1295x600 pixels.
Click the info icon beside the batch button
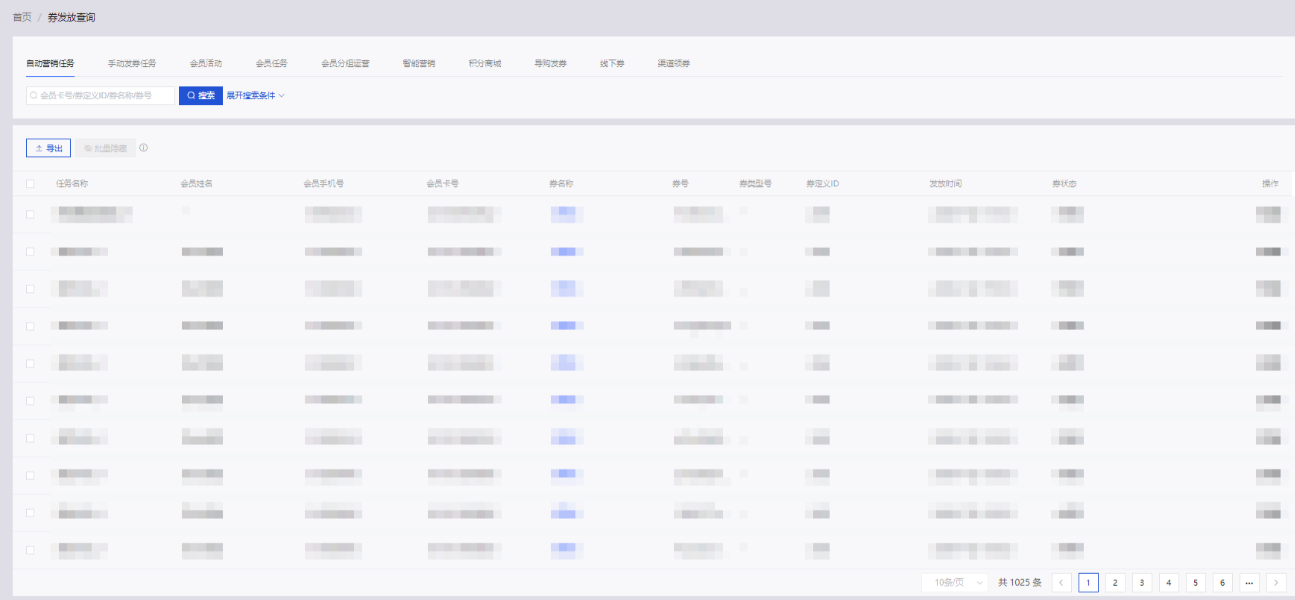click(144, 148)
